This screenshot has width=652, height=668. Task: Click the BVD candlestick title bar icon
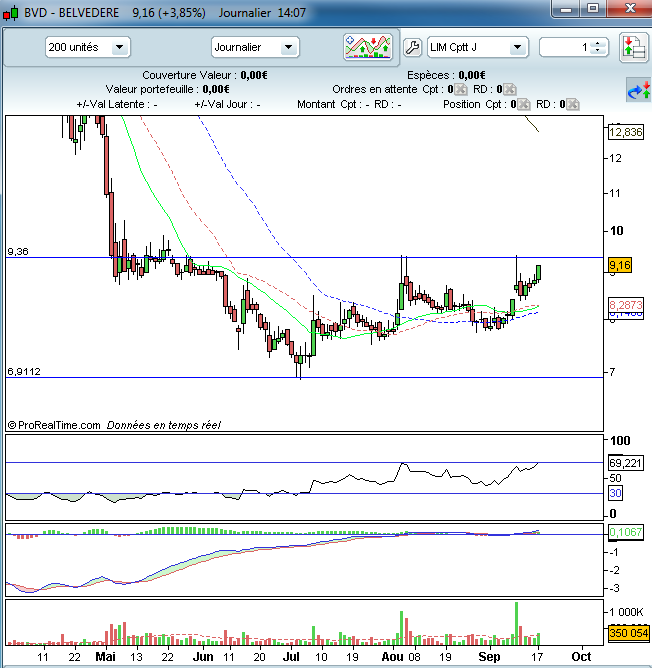coord(11,13)
